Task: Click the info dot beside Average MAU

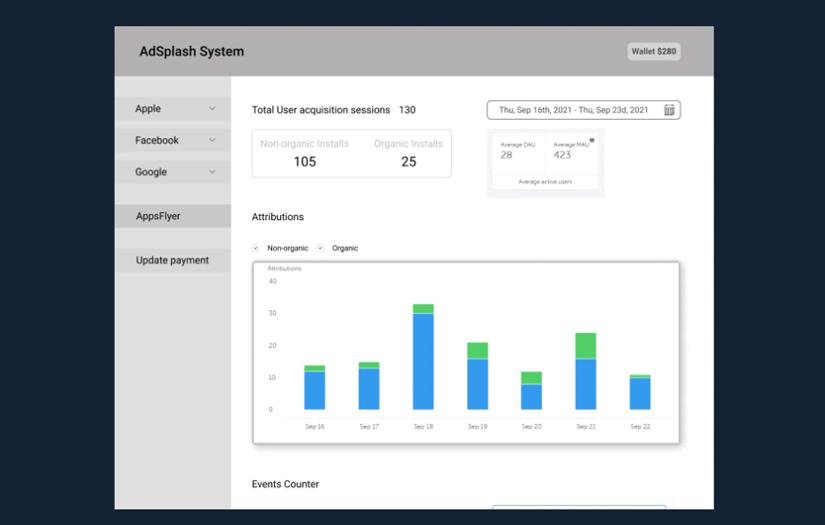Action: (592, 140)
